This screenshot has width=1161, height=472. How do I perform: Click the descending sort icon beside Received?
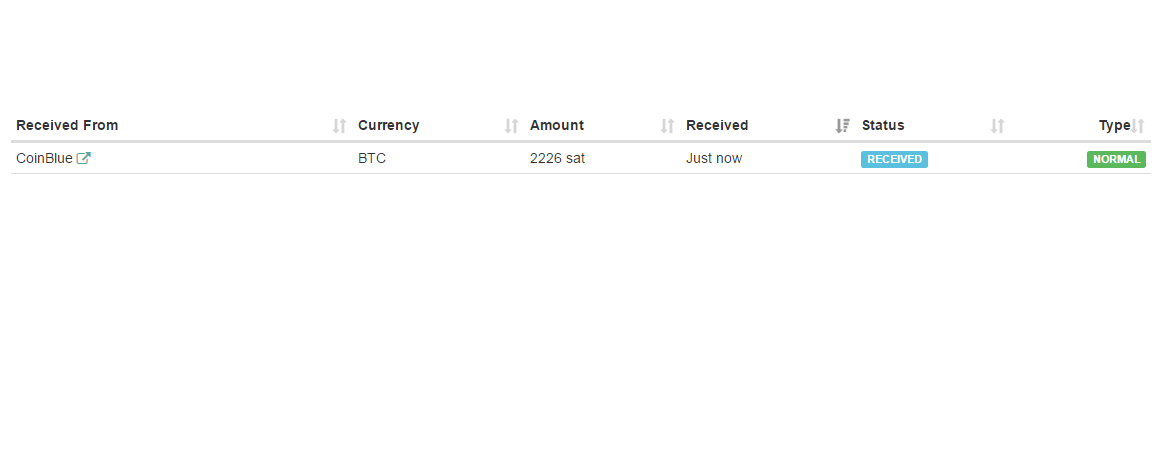(842, 126)
